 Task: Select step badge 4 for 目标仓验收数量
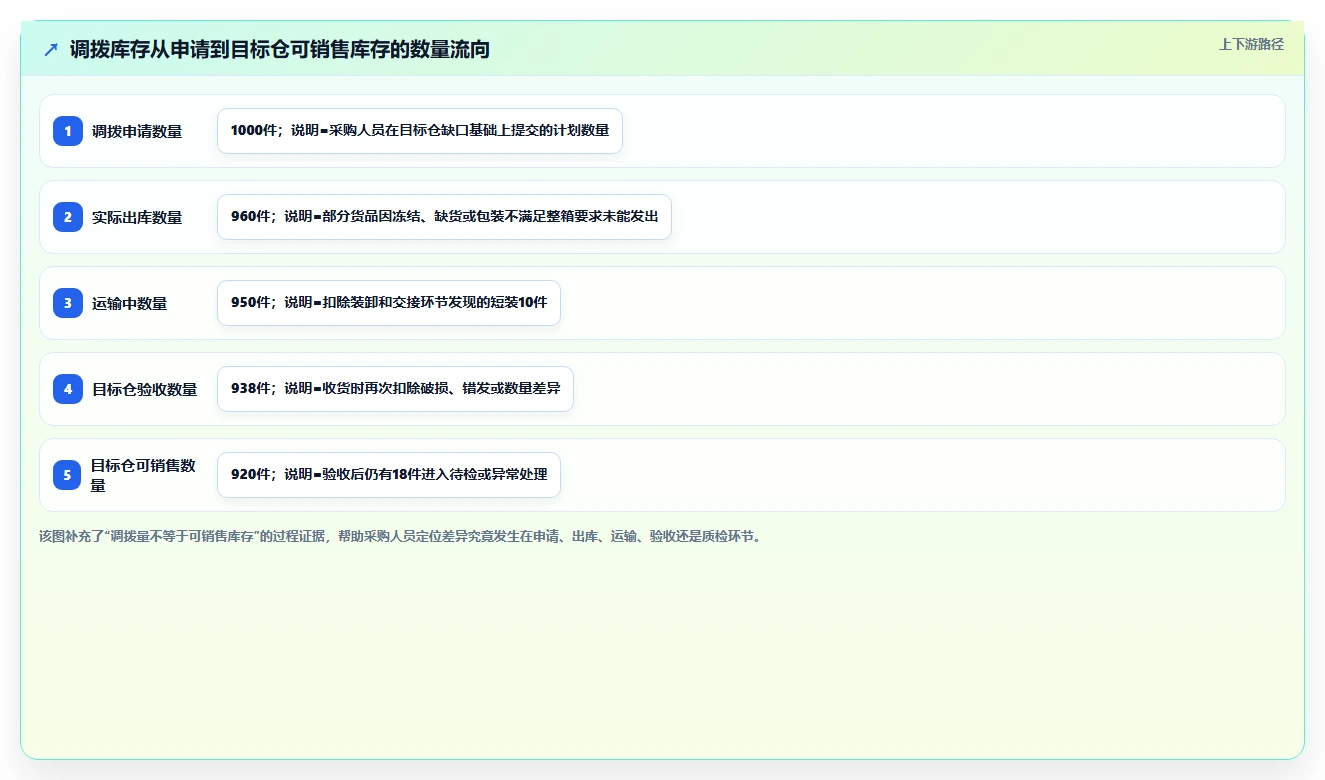click(68, 389)
